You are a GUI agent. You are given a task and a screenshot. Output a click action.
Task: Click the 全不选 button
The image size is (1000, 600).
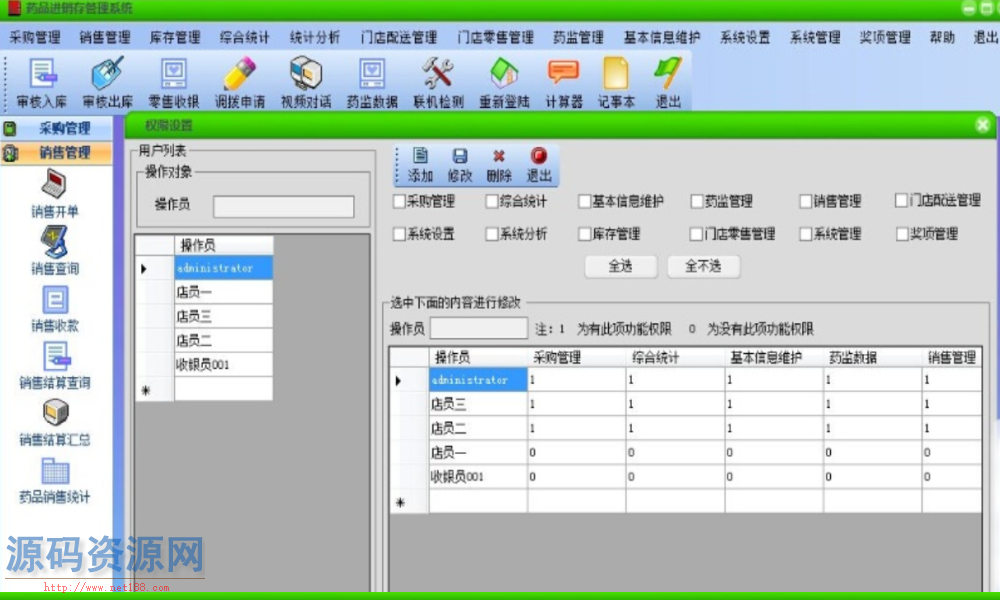pos(703,266)
